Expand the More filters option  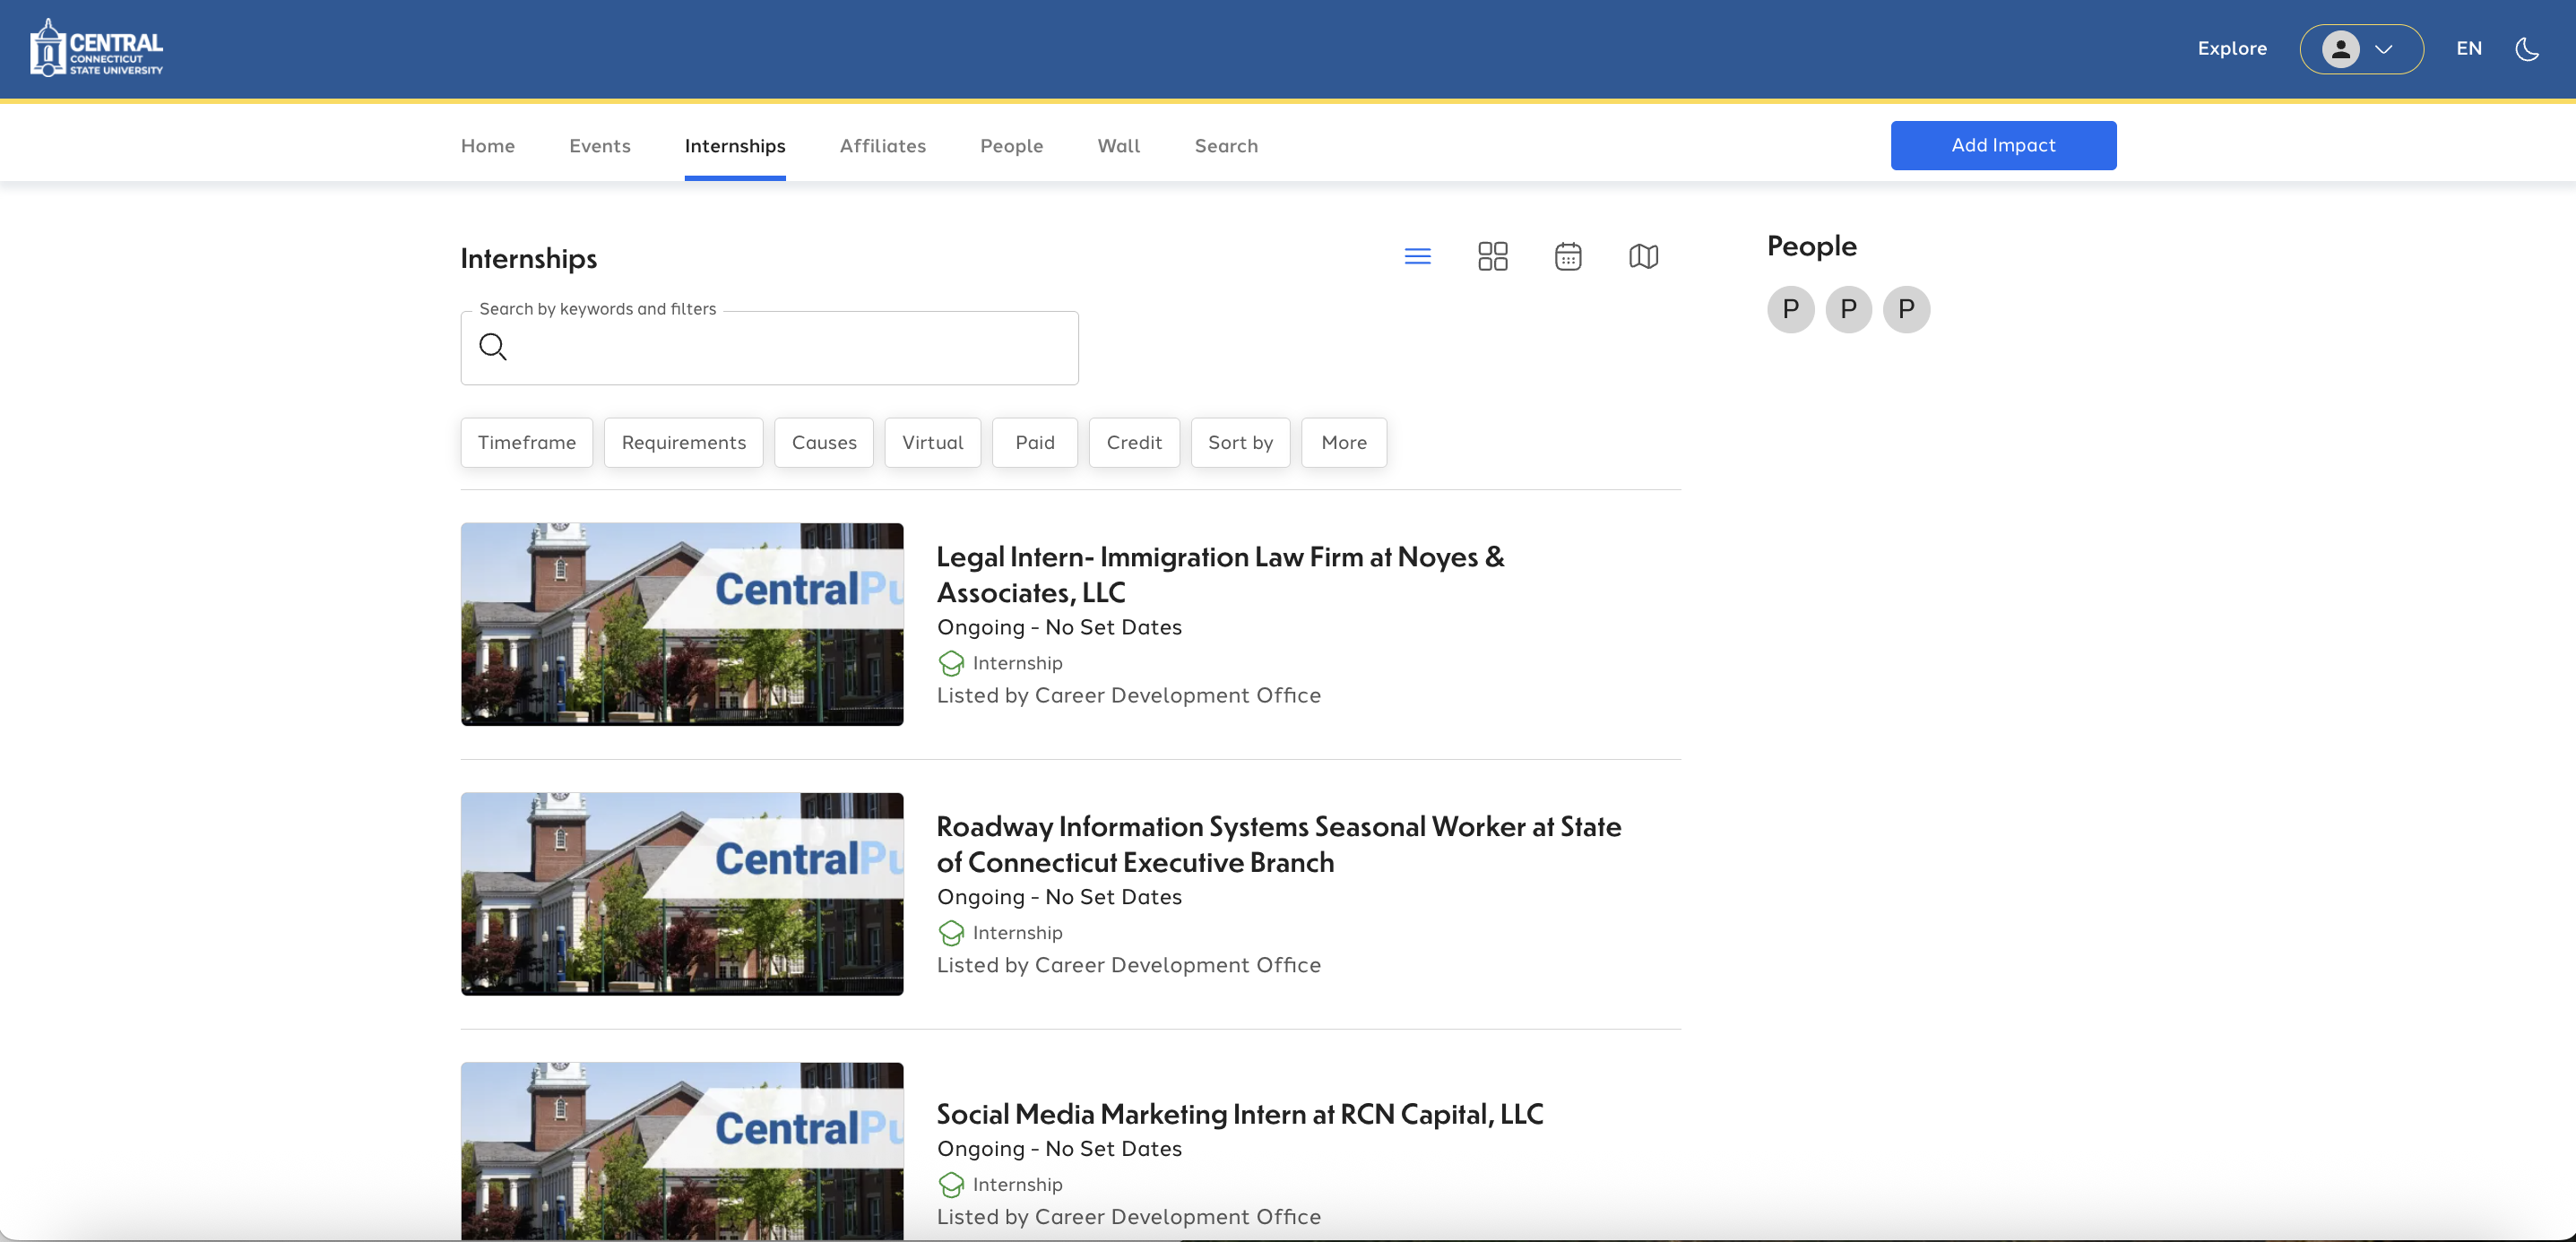pos(1343,443)
